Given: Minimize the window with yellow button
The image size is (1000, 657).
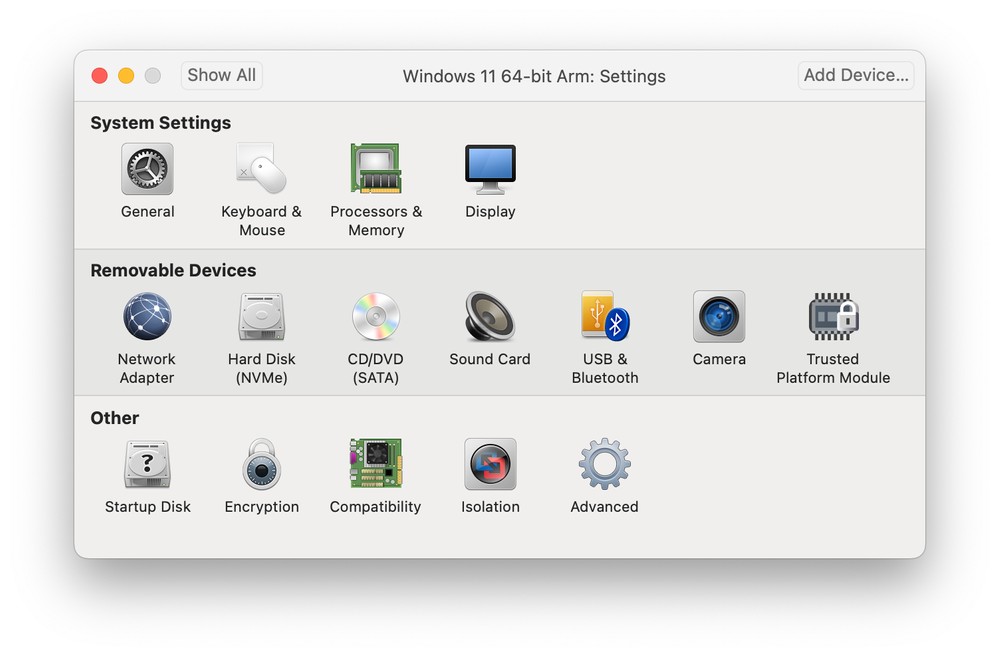Looking at the screenshot, I should pos(126,76).
